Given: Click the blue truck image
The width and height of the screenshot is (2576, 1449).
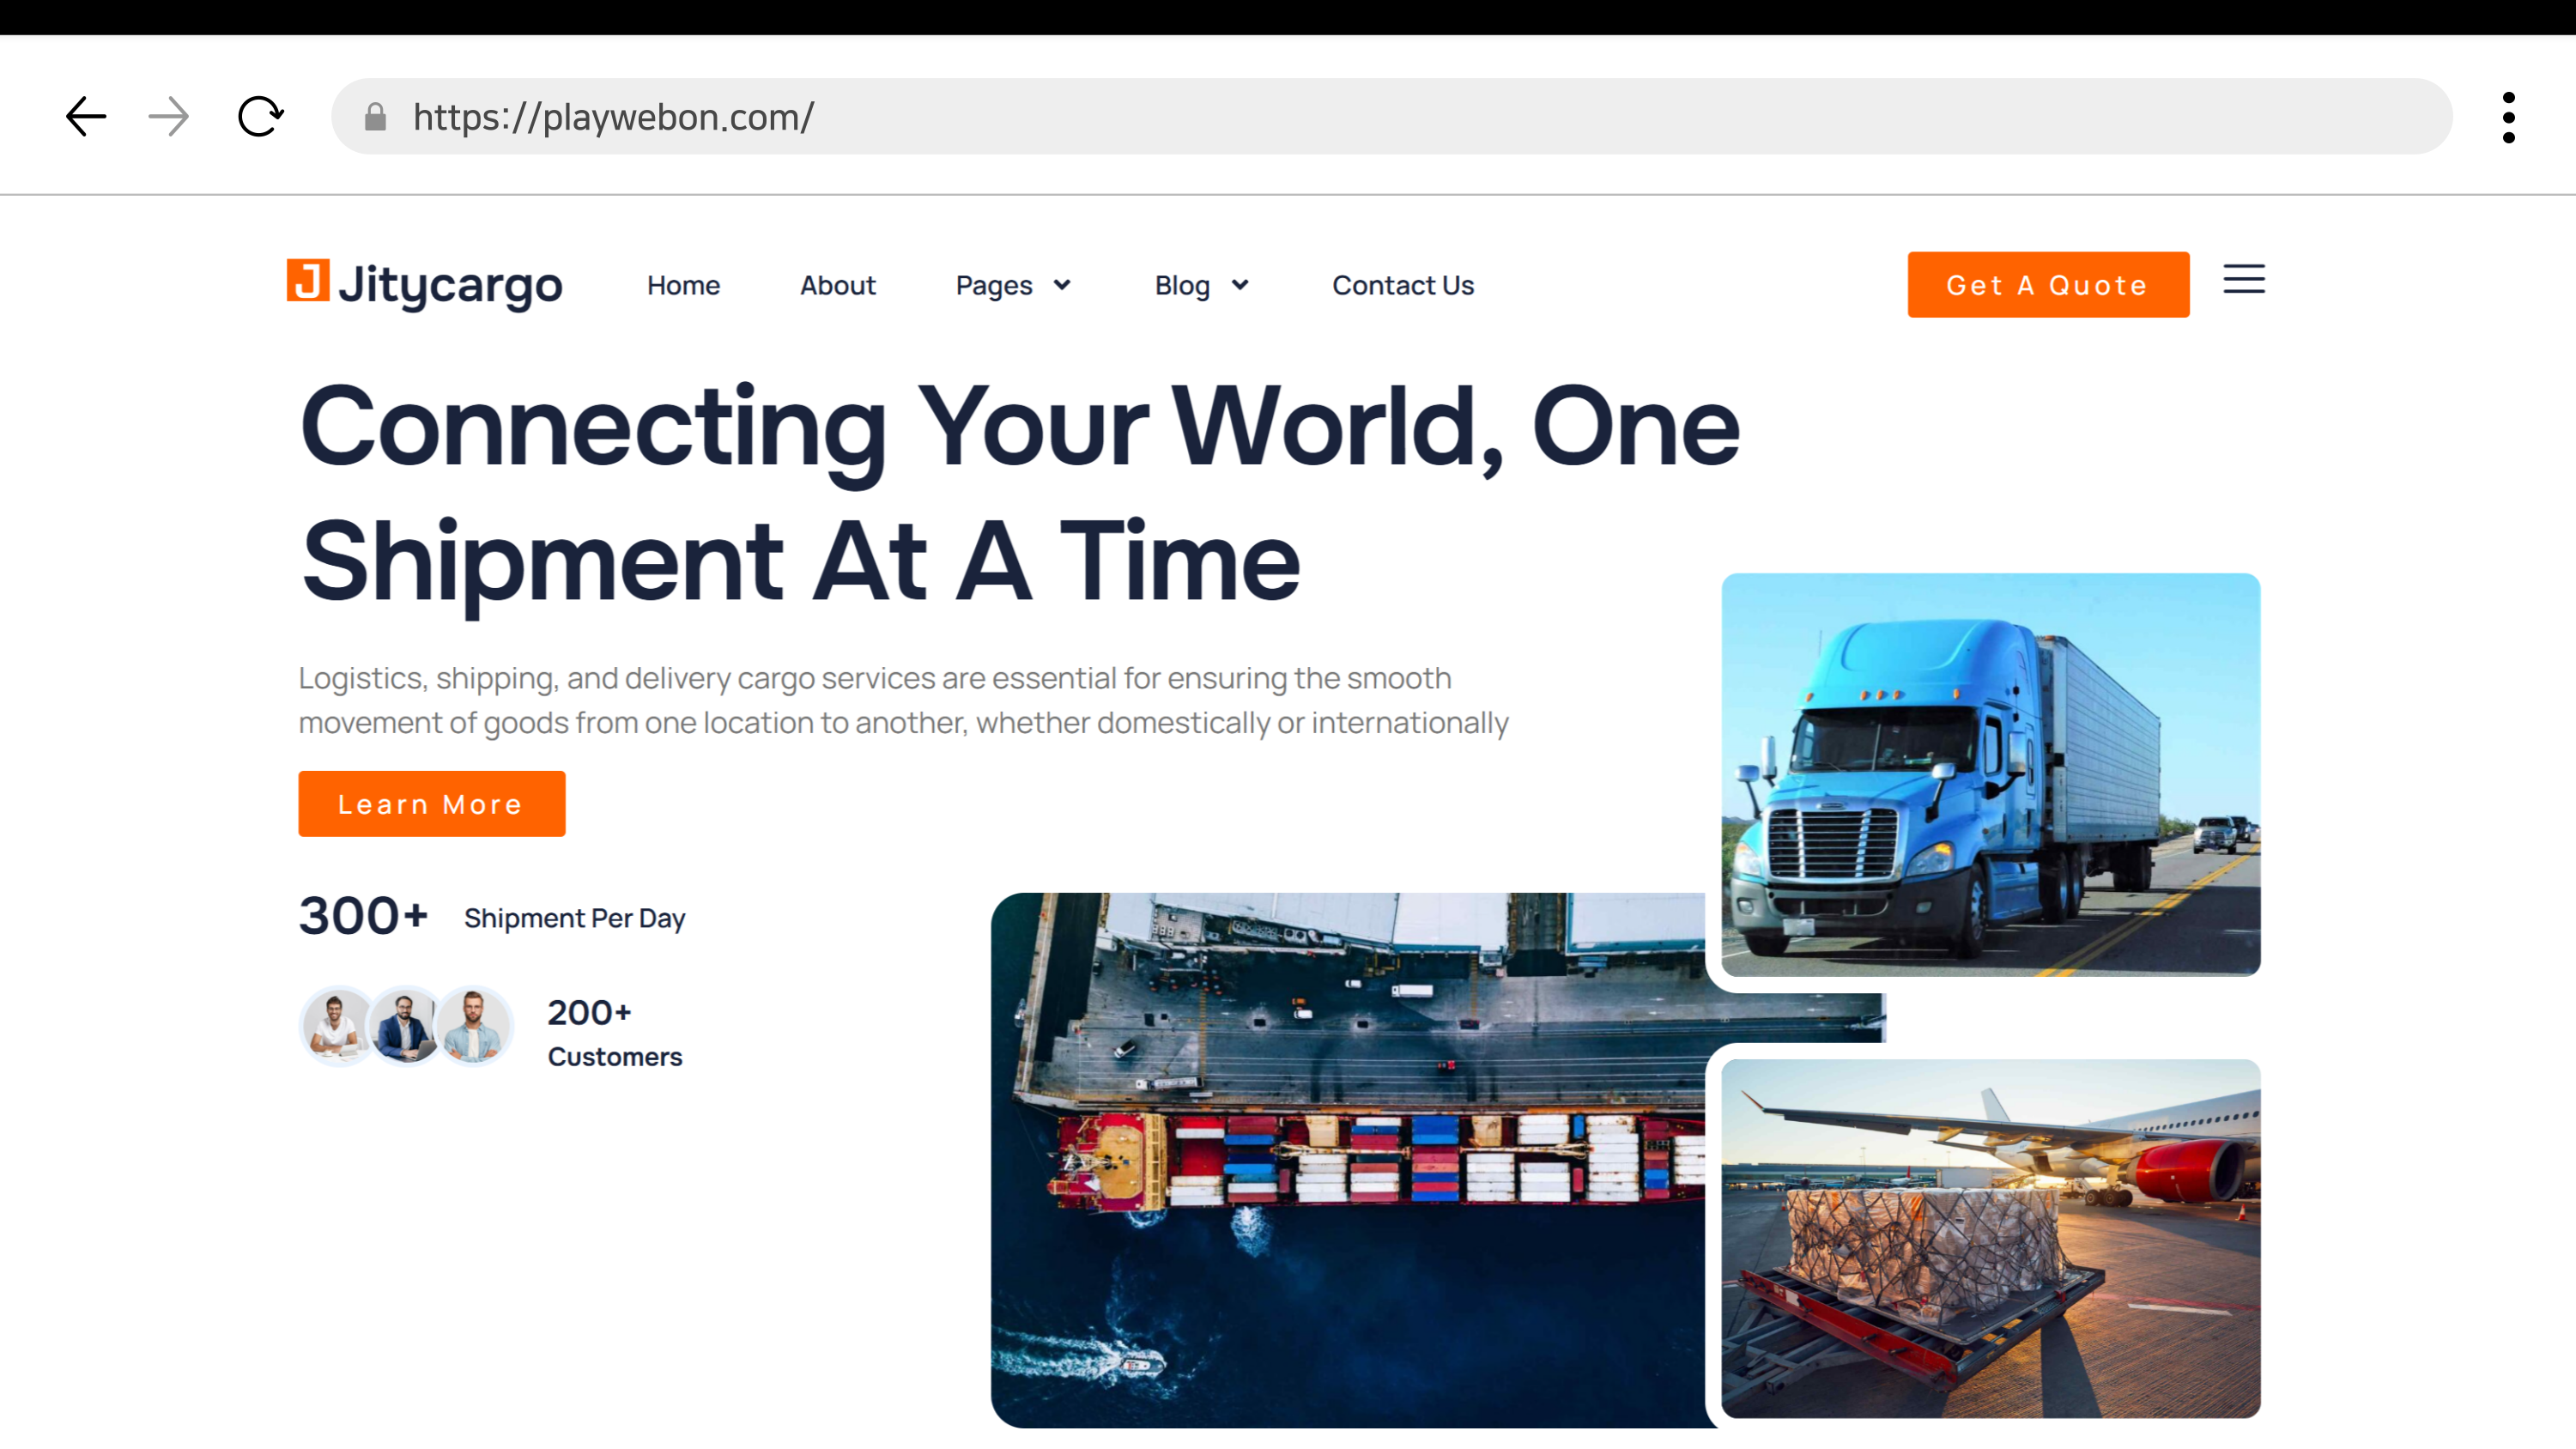Looking at the screenshot, I should 1990,775.
